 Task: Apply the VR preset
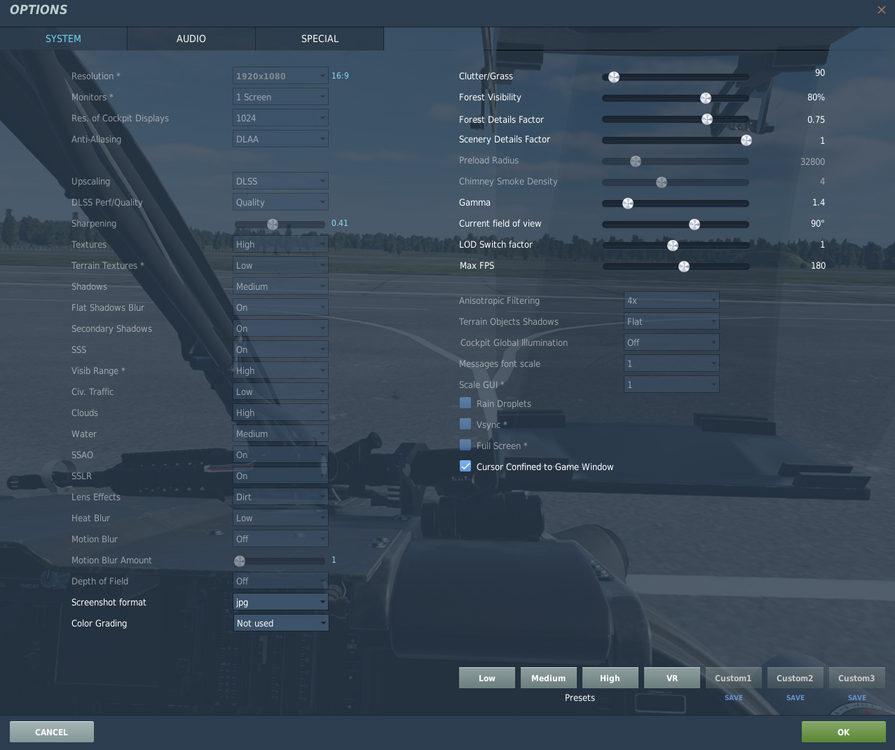coord(672,678)
